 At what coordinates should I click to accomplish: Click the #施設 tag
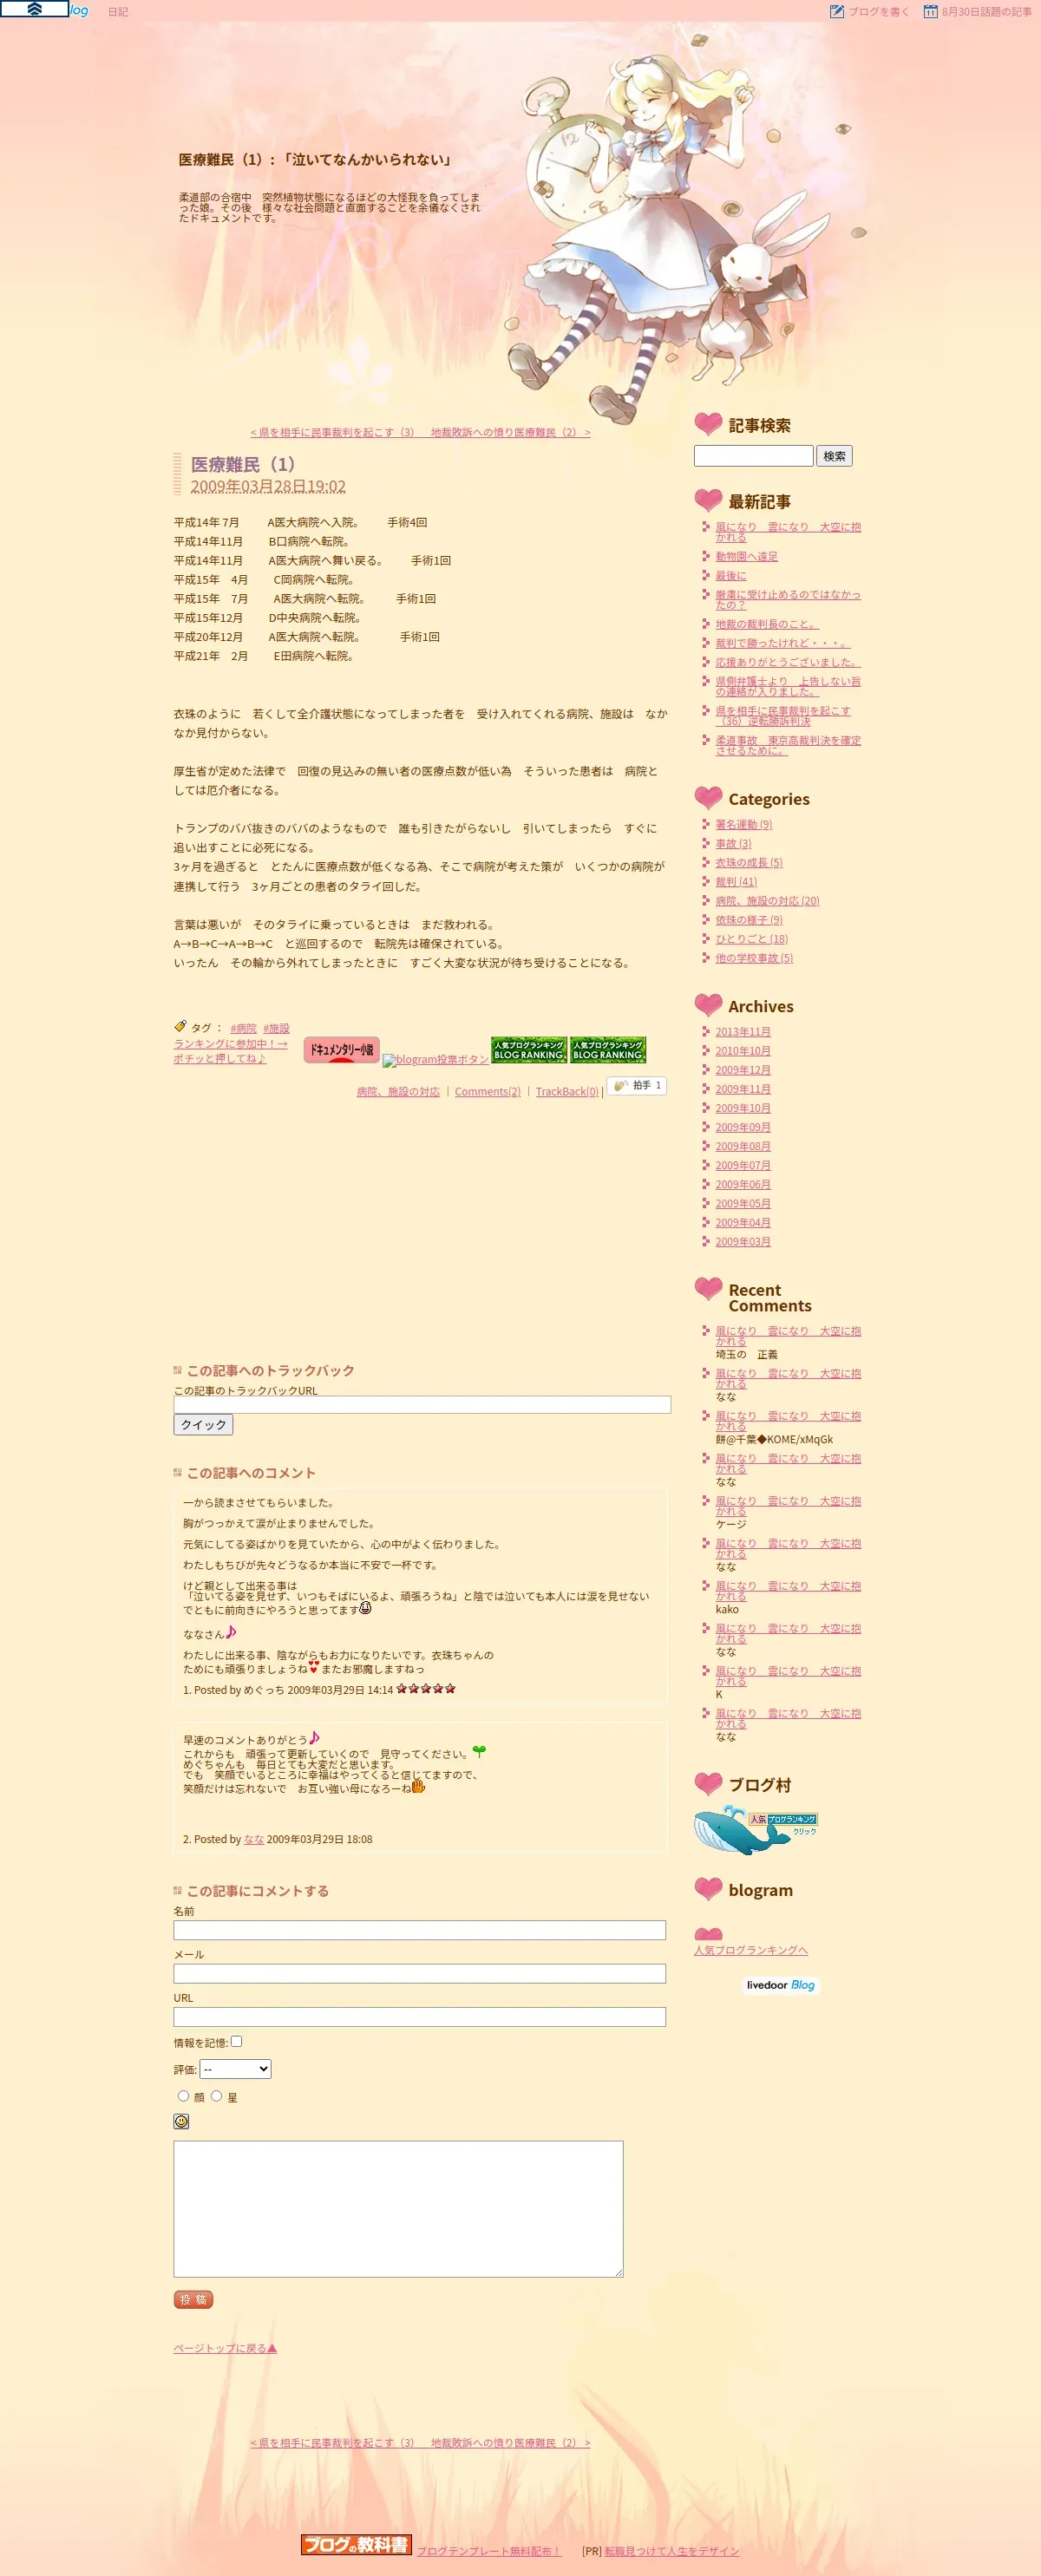(276, 1028)
